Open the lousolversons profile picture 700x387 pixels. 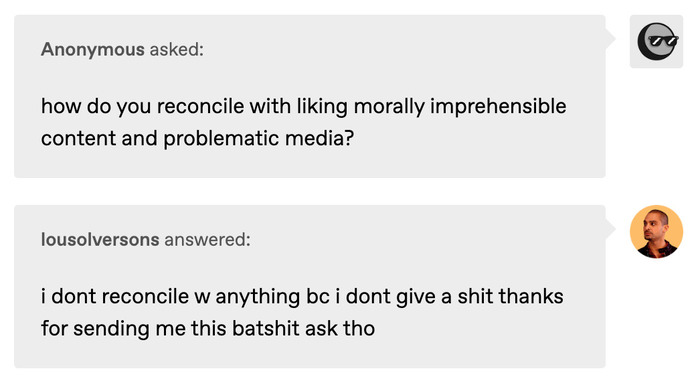point(656,232)
